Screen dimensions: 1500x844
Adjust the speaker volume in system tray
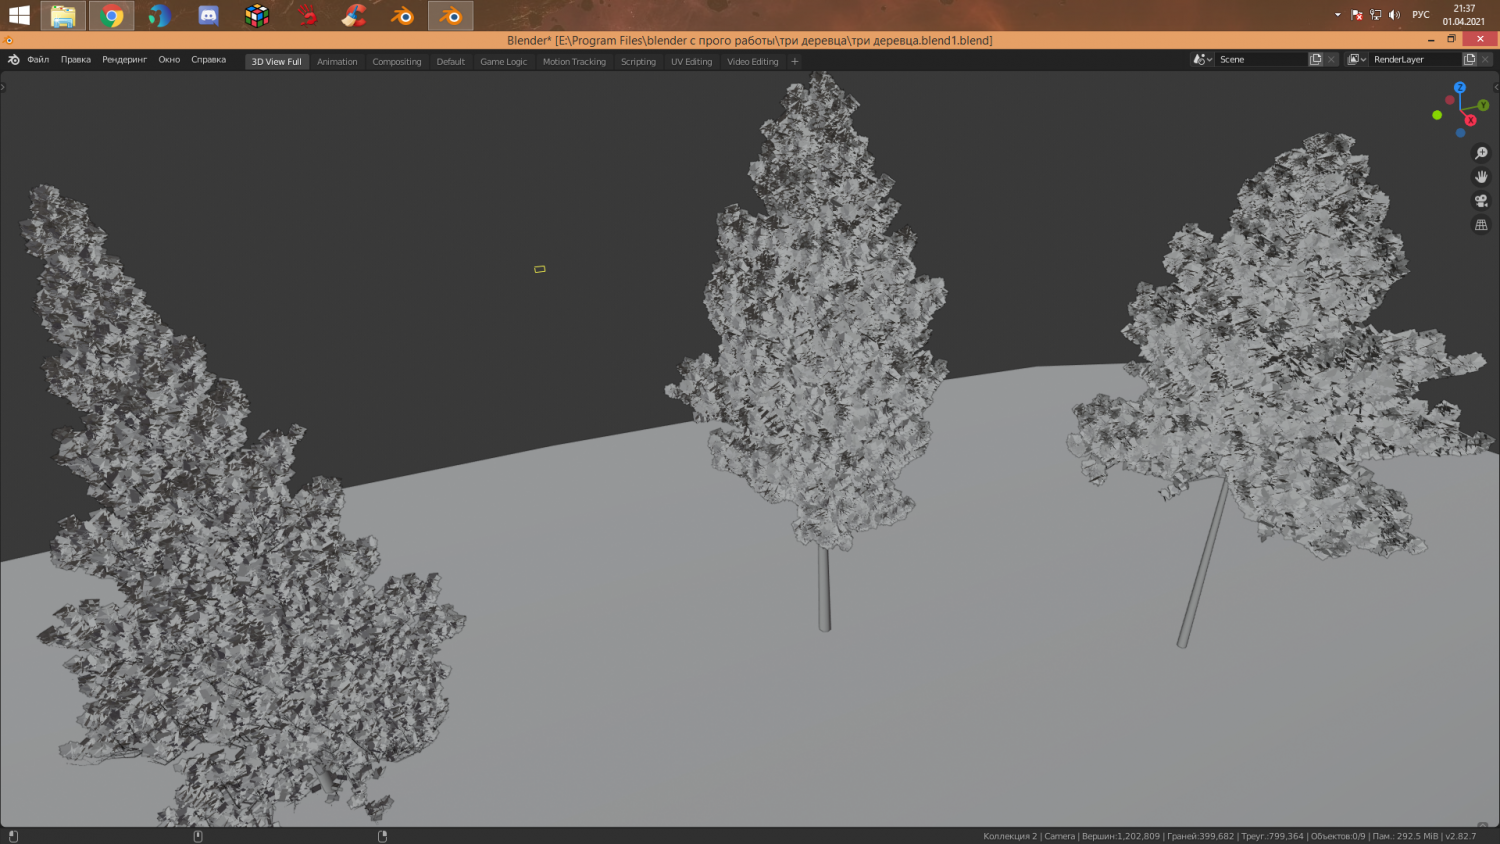click(1395, 15)
